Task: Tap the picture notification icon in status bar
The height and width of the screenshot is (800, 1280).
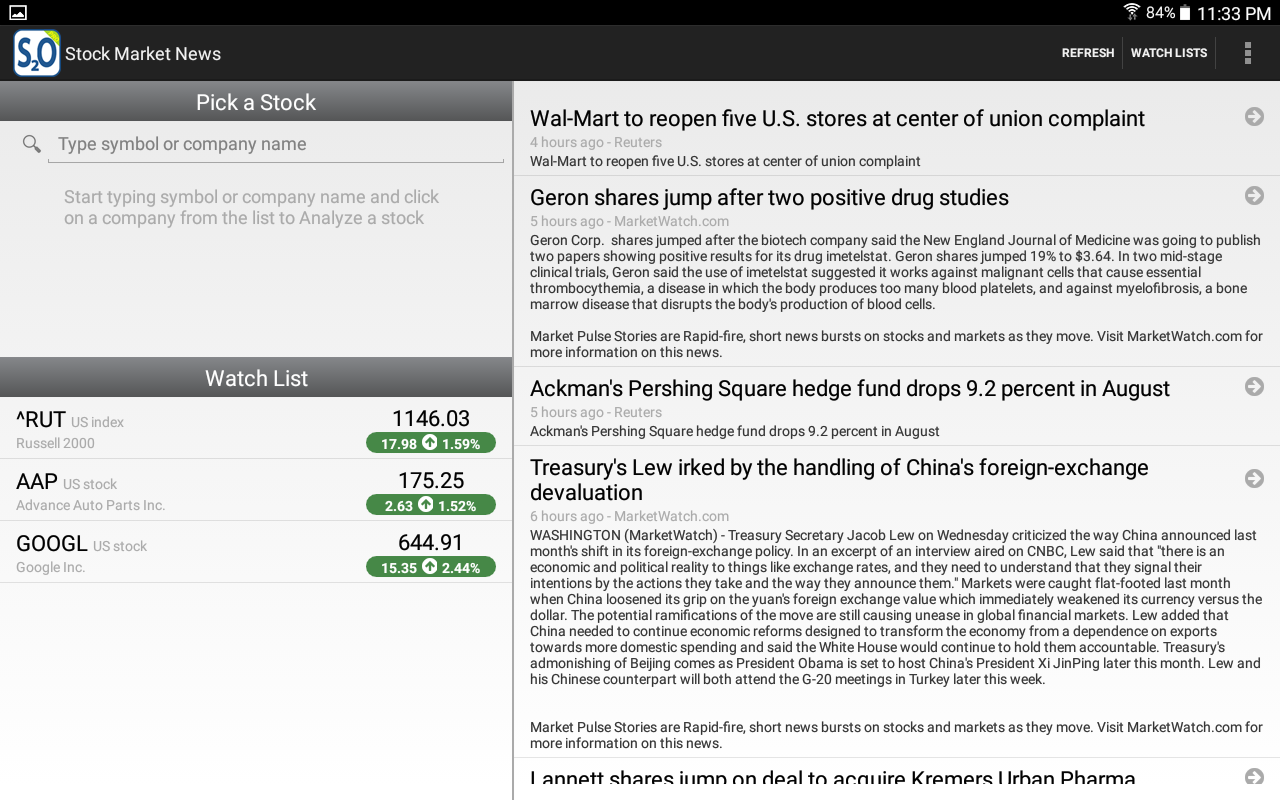Action: (18, 12)
